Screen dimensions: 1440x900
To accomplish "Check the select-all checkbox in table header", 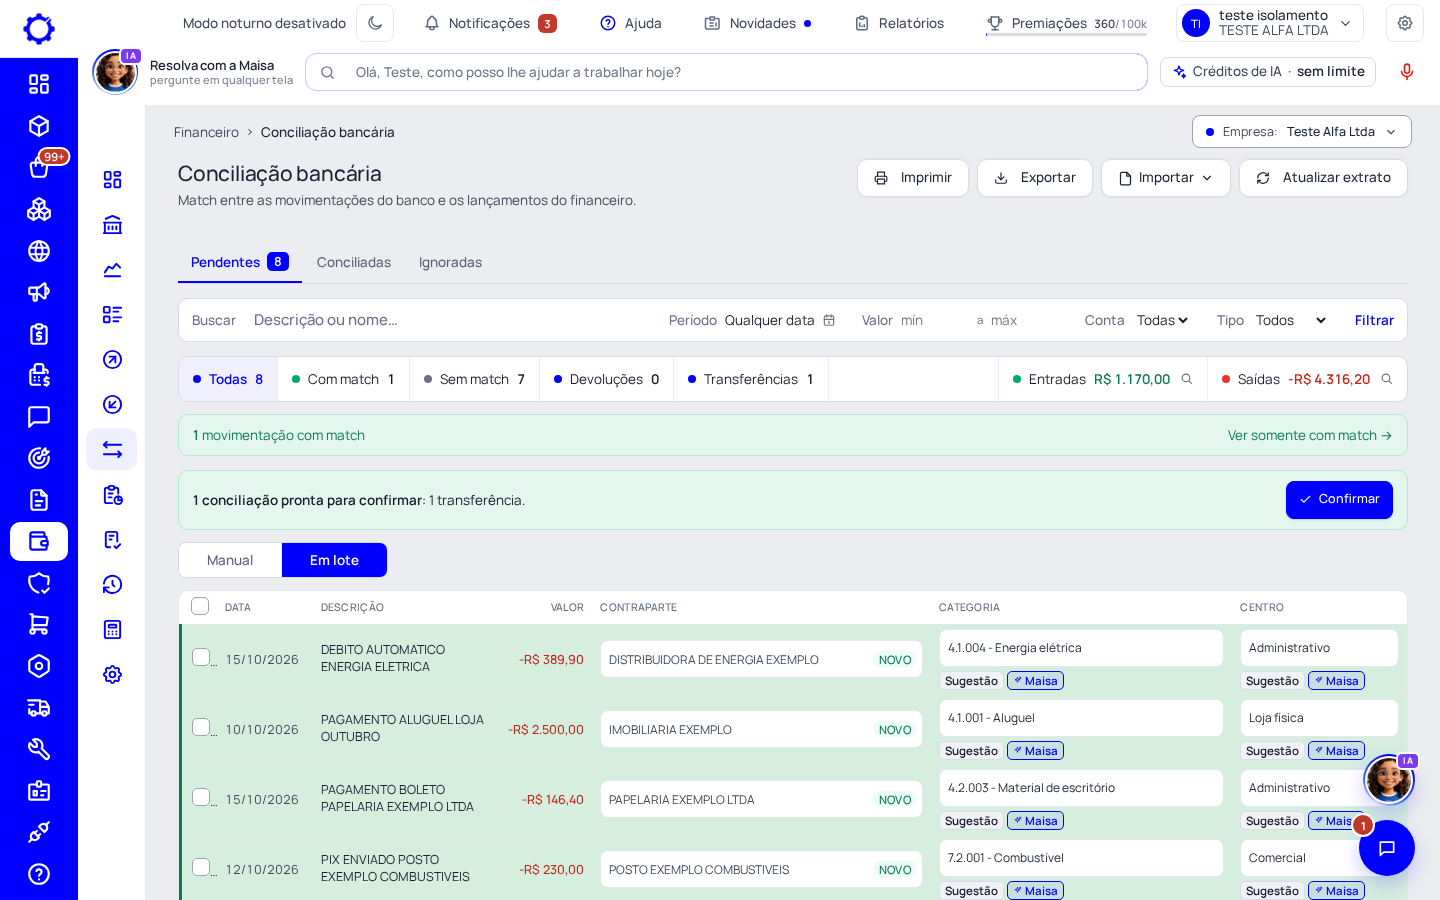I will 200,606.
